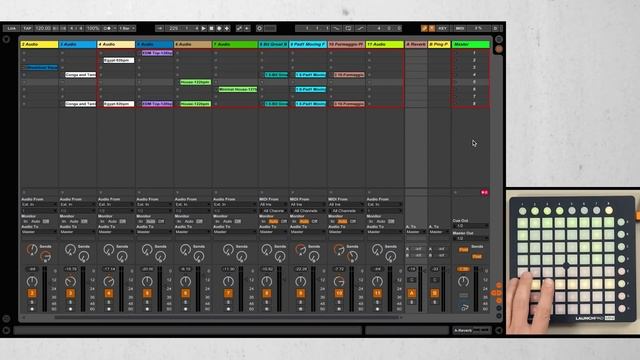Open the 1 Bar quantization menu
The height and width of the screenshot is (360, 640).
[x=127, y=28]
